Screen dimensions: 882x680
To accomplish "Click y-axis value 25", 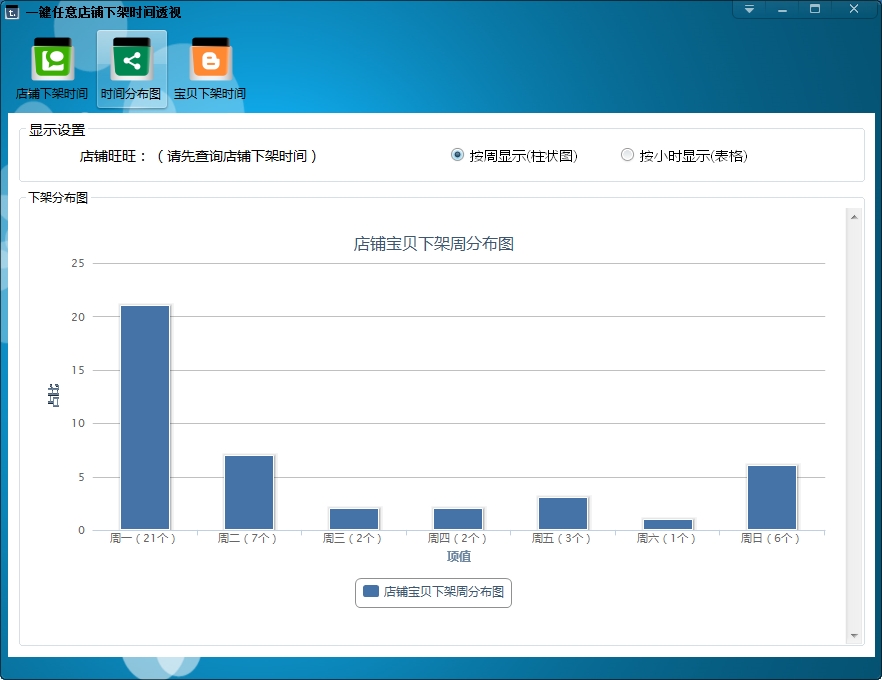I will (78, 263).
